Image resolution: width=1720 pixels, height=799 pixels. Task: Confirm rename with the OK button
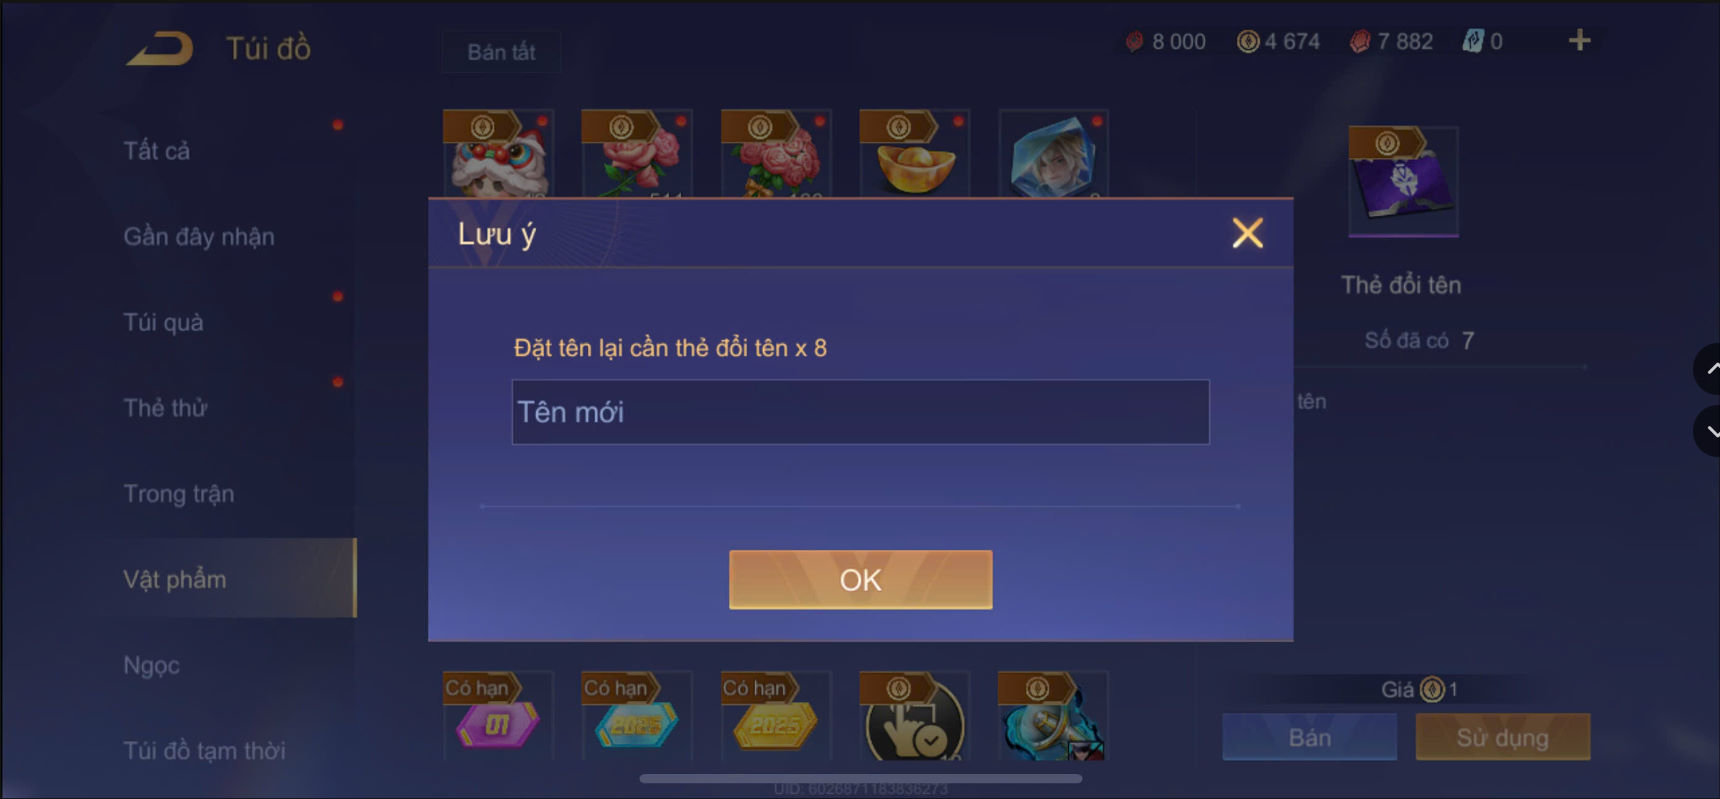[x=861, y=580]
